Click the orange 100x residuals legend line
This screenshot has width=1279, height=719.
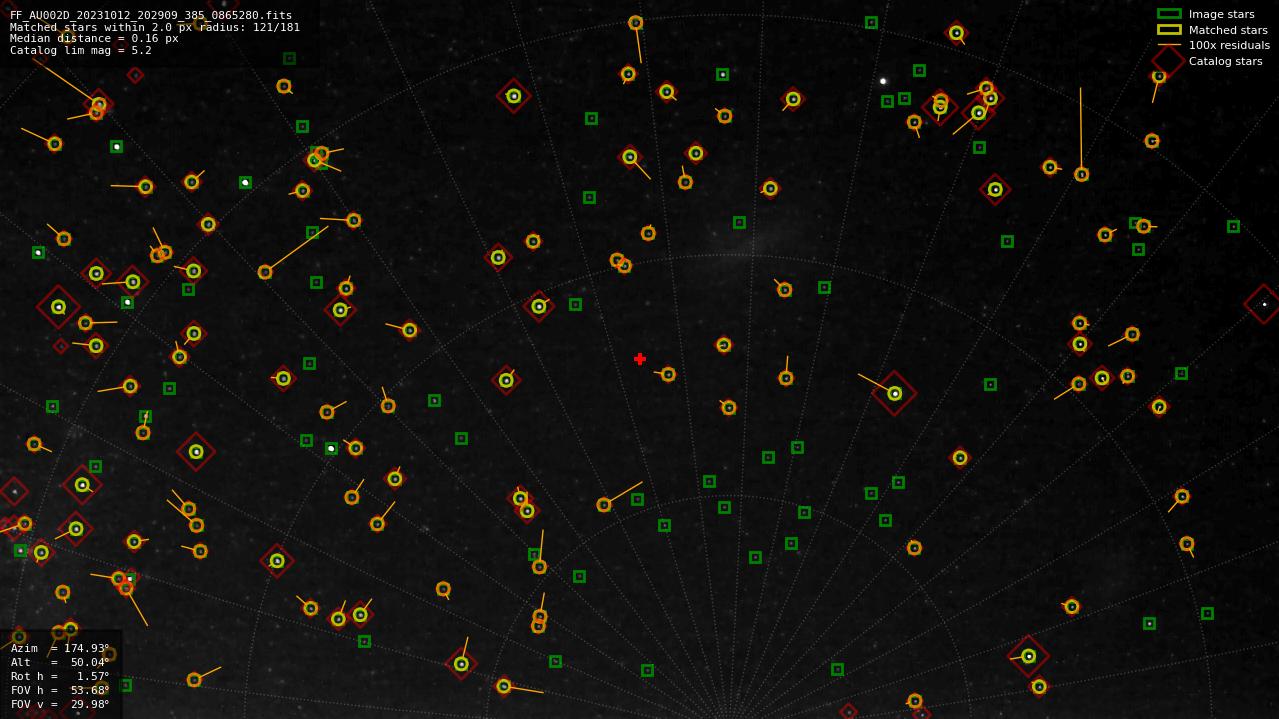(1169, 45)
